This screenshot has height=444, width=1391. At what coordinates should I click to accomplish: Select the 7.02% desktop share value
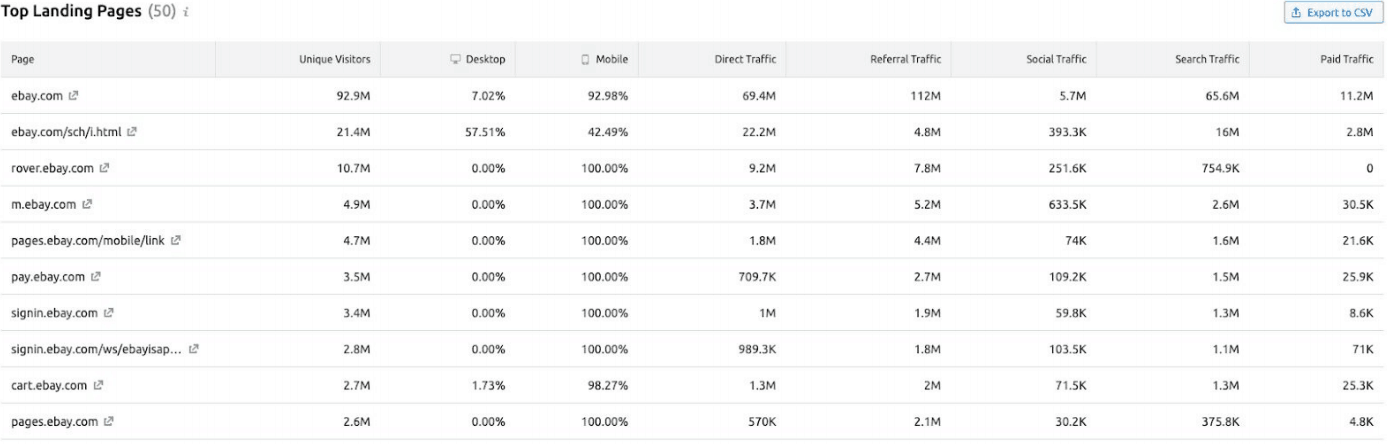click(x=488, y=96)
